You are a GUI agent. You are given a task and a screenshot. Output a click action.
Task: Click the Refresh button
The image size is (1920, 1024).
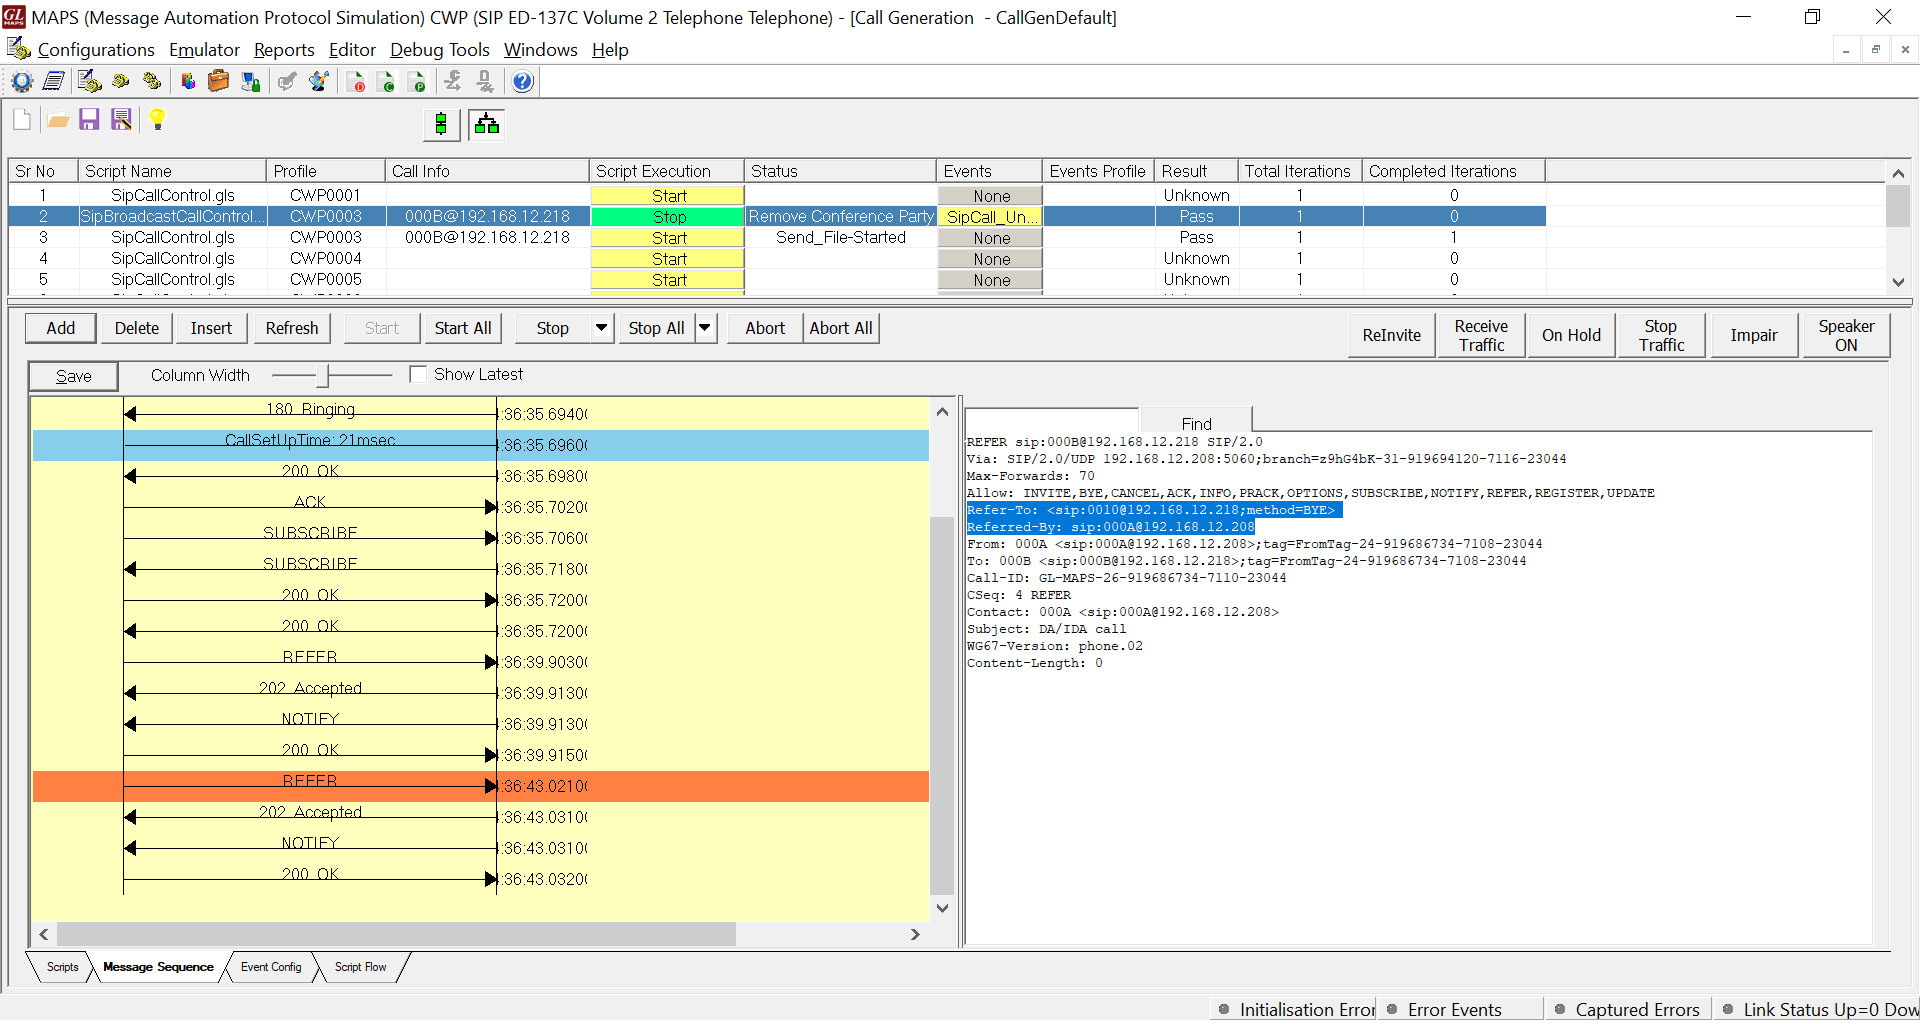coord(292,328)
